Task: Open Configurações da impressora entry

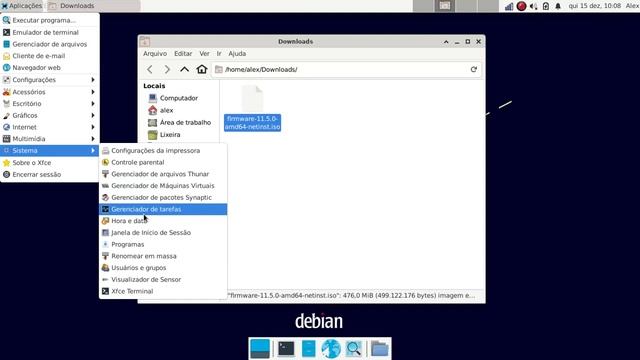Action: [x=163, y=151]
